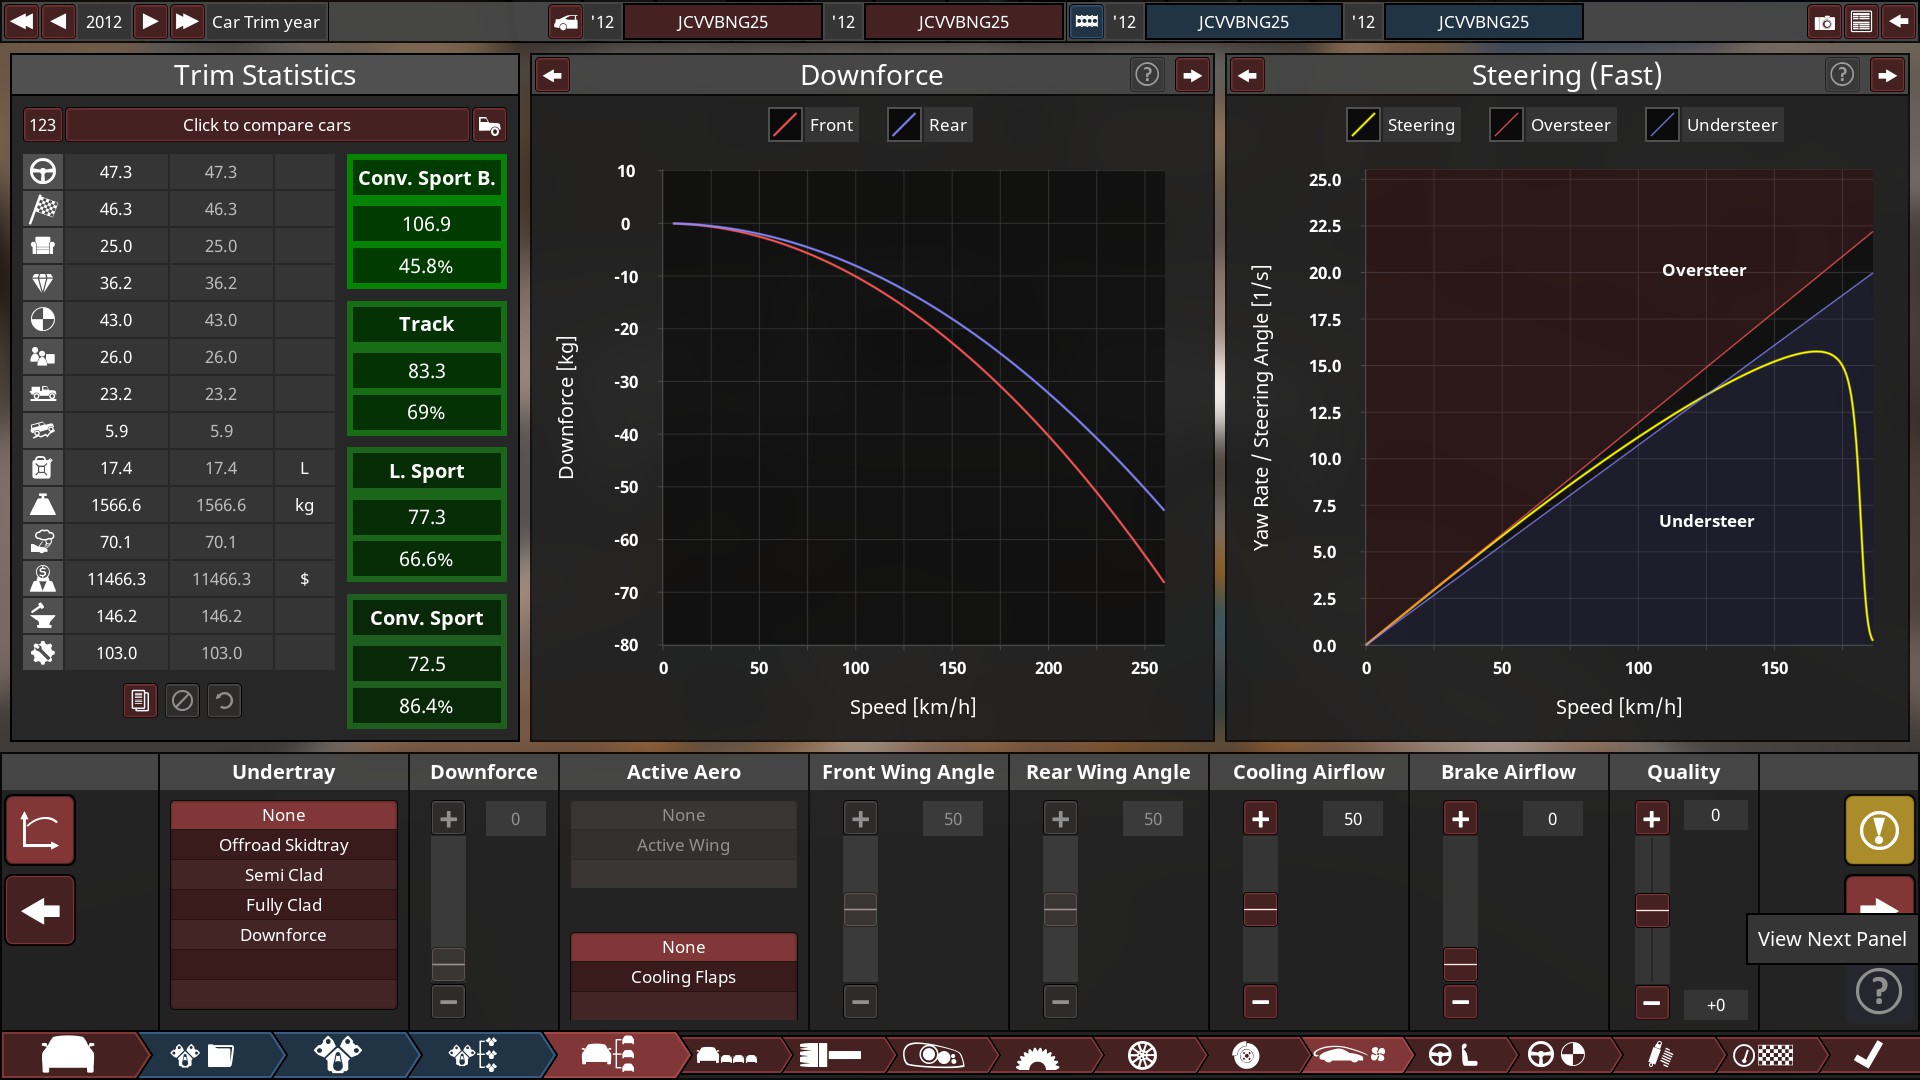Open the paint brush tab icon

[830, 1055]
